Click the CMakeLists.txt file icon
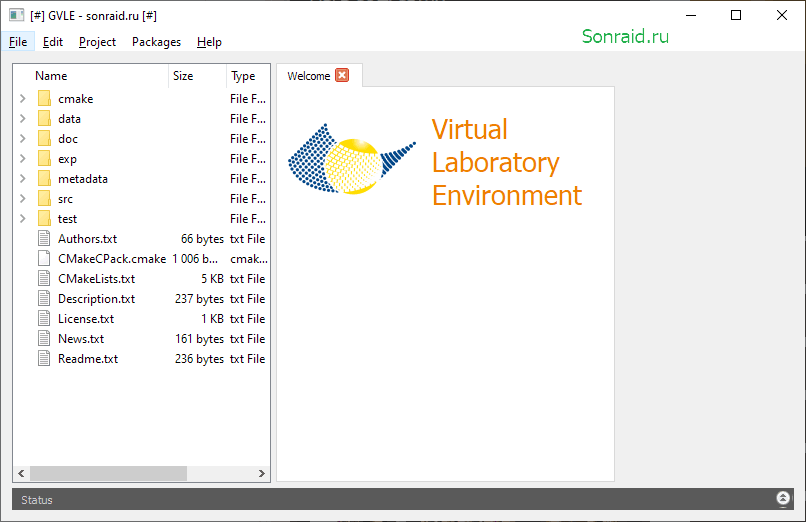This screenshot has height=522, width=806. click(x=44, y=278)
